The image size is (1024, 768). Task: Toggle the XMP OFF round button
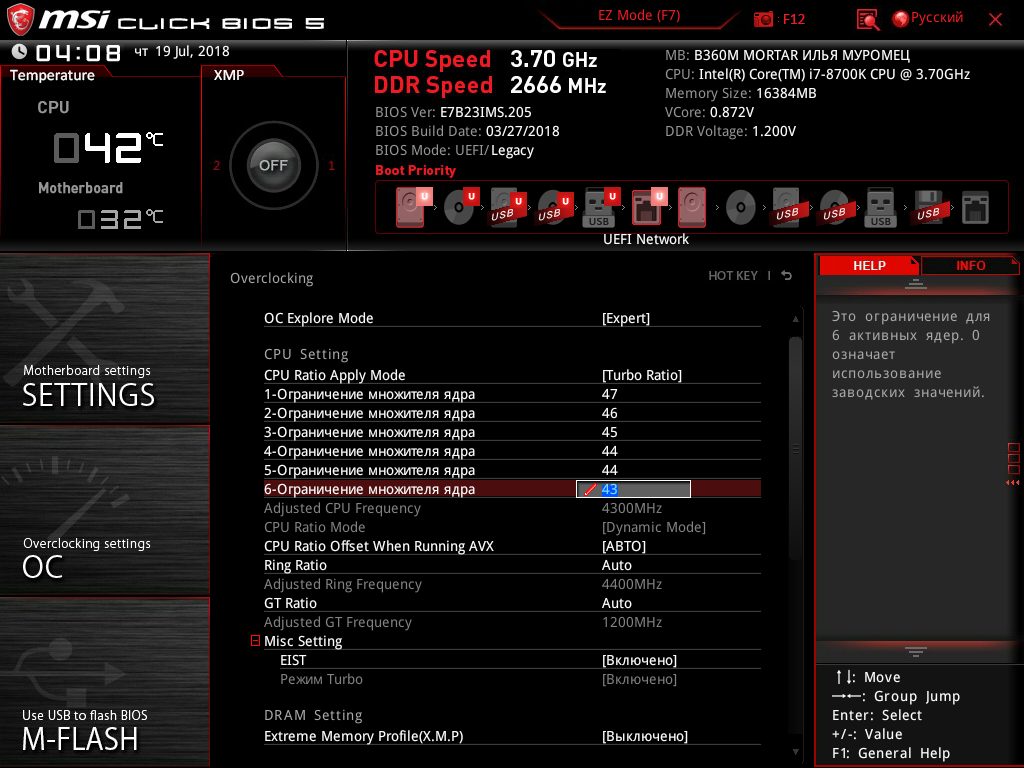point(273,165)
